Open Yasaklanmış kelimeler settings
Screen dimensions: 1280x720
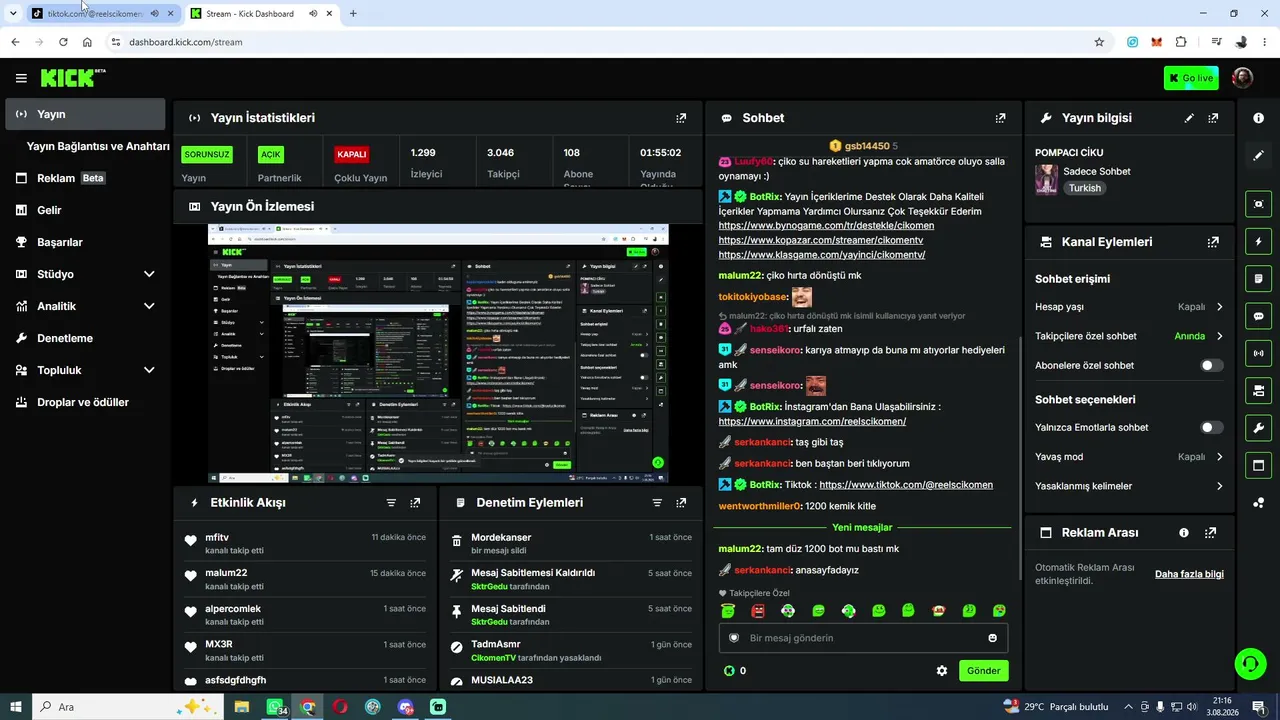click(x=1129, y=486)
